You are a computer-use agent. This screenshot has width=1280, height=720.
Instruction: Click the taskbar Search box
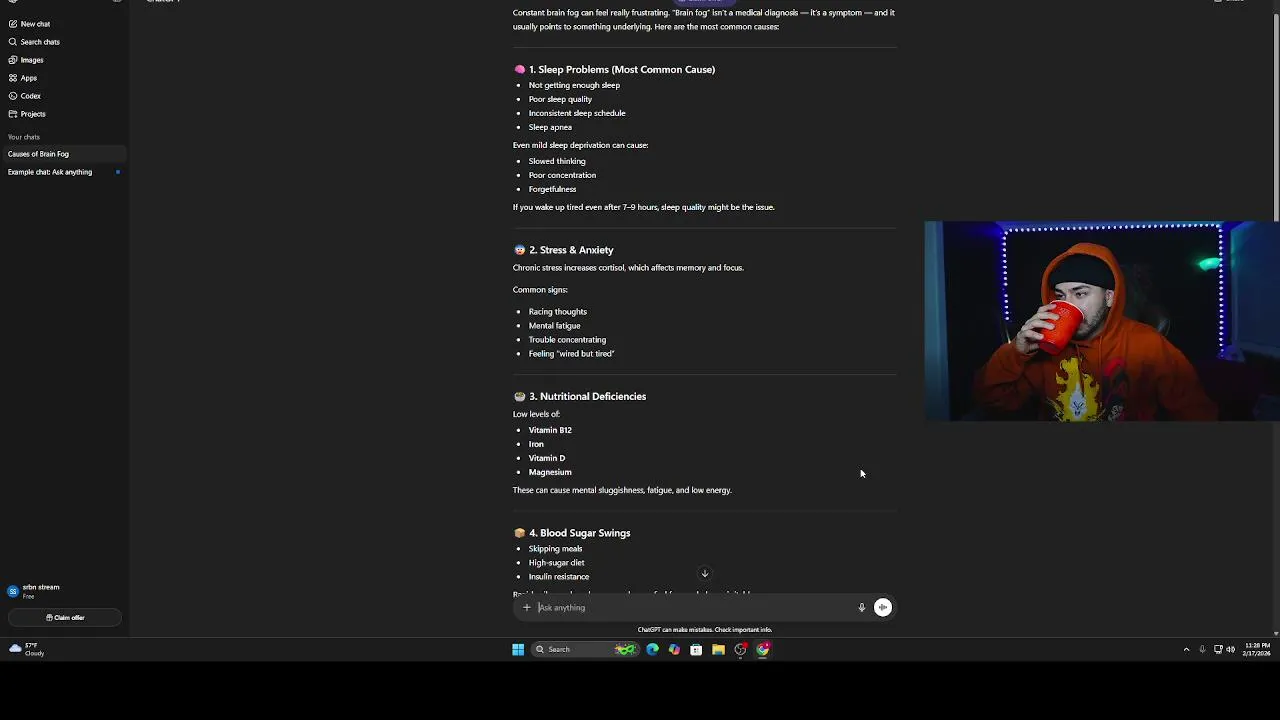(586, 649)
